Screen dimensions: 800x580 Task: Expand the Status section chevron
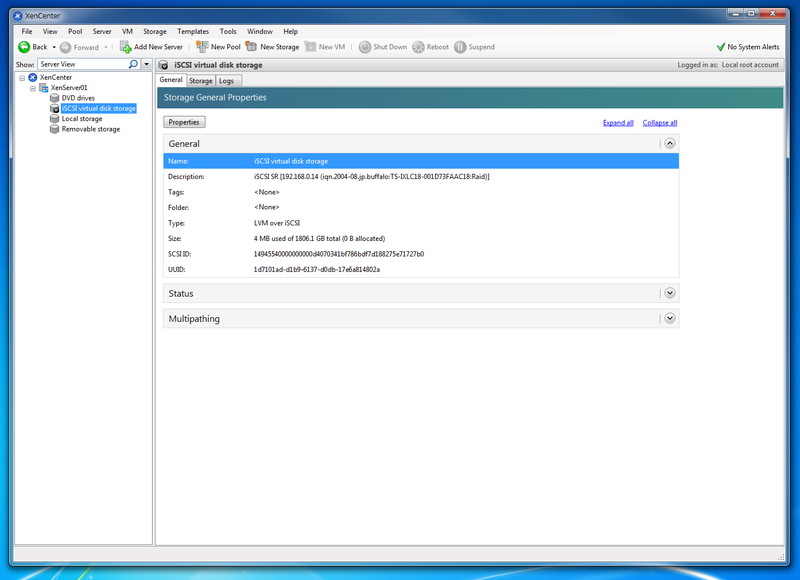coord(670,293)
